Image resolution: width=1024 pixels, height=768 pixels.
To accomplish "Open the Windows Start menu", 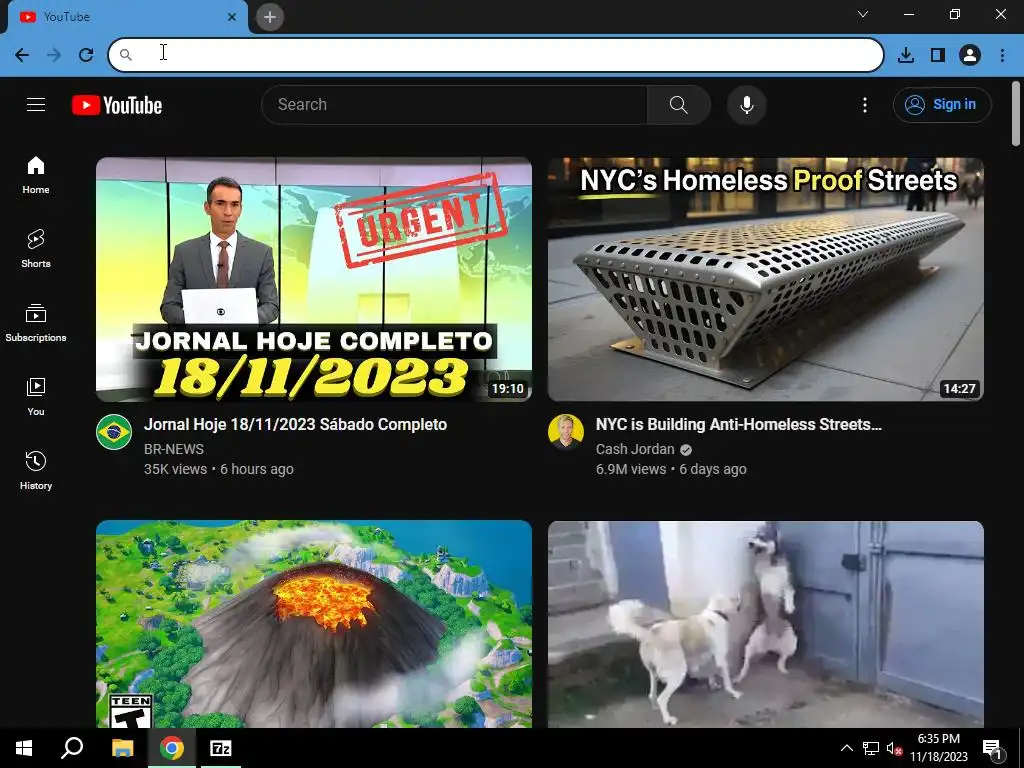I will [x=24, y=748].
